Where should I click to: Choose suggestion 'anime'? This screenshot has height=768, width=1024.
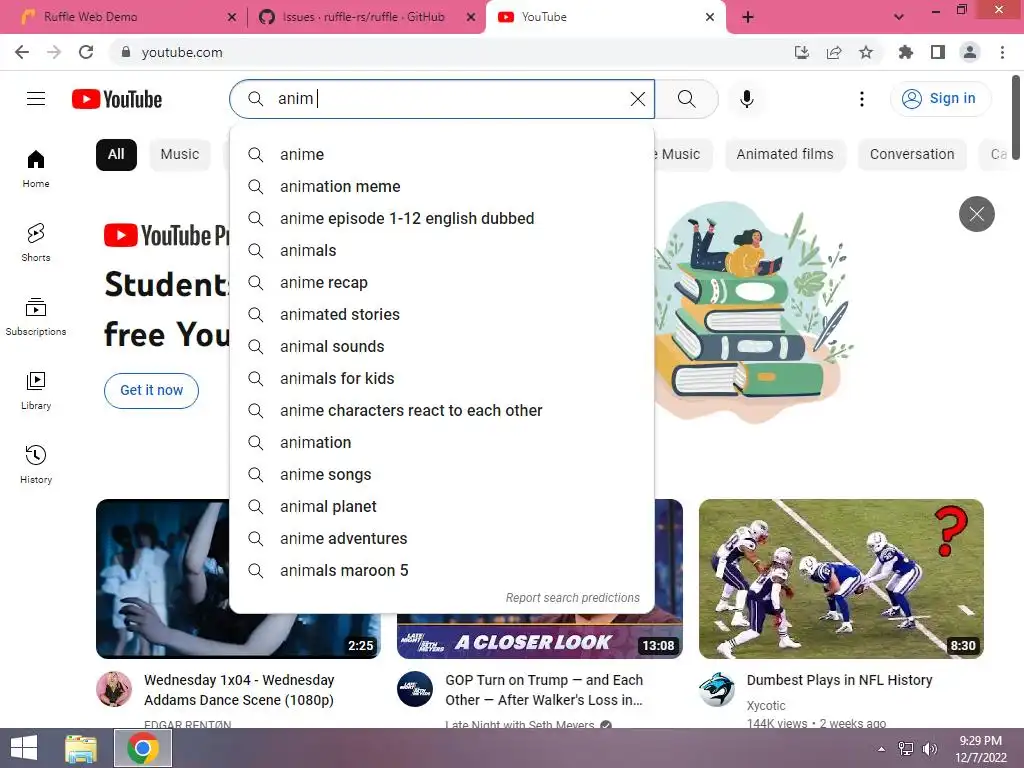click(442, 155)
